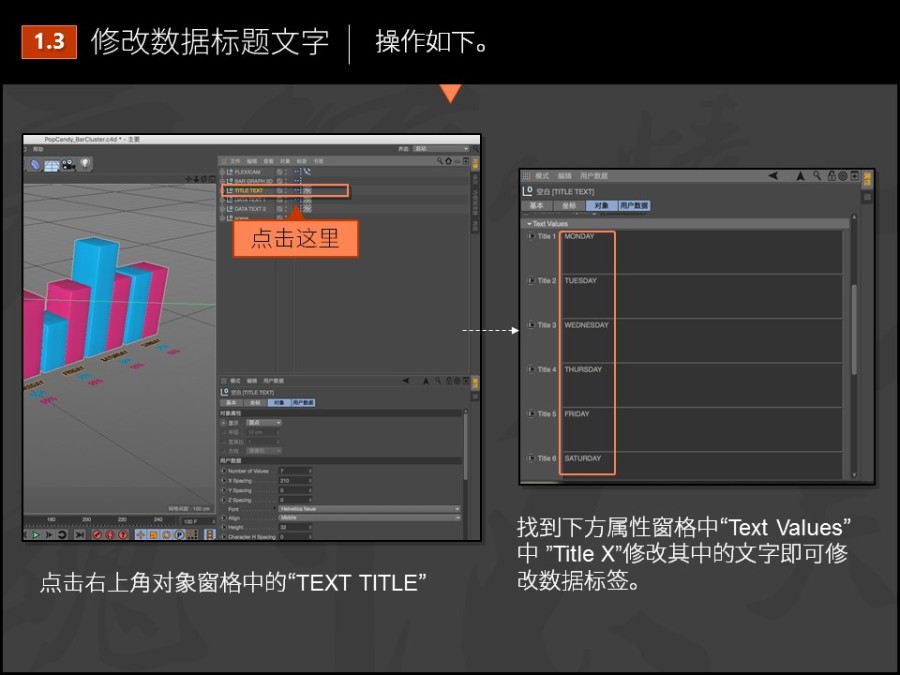This screenshot has width=900, height=675.
Task: Switch to the 用户数据 tab in the Attribute Manager
Action: pyautogui.click(x=635, y=205)
